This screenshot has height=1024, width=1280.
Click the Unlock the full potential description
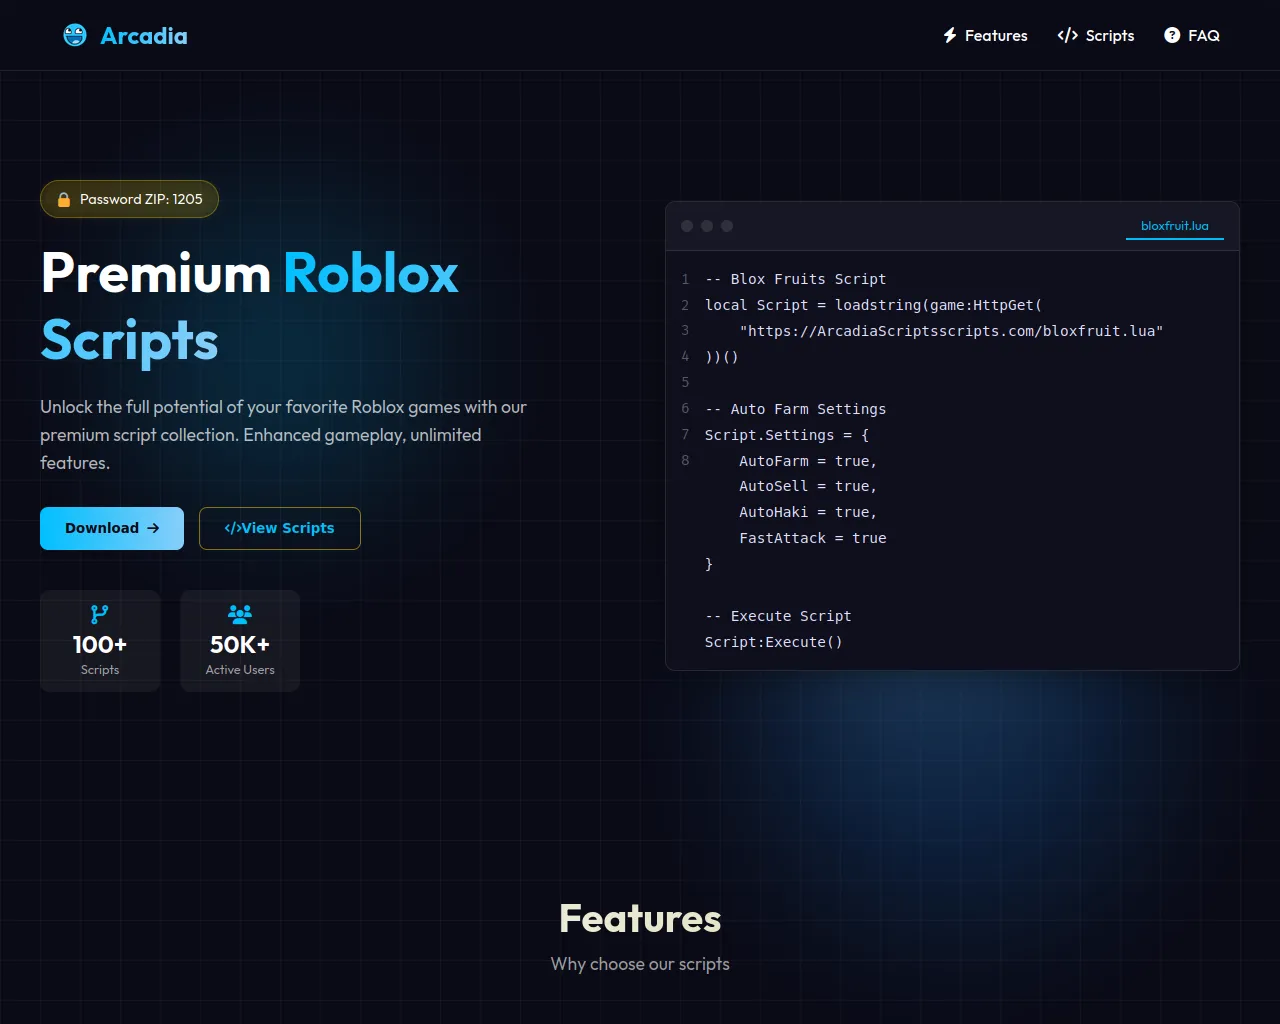coord(283,435)
